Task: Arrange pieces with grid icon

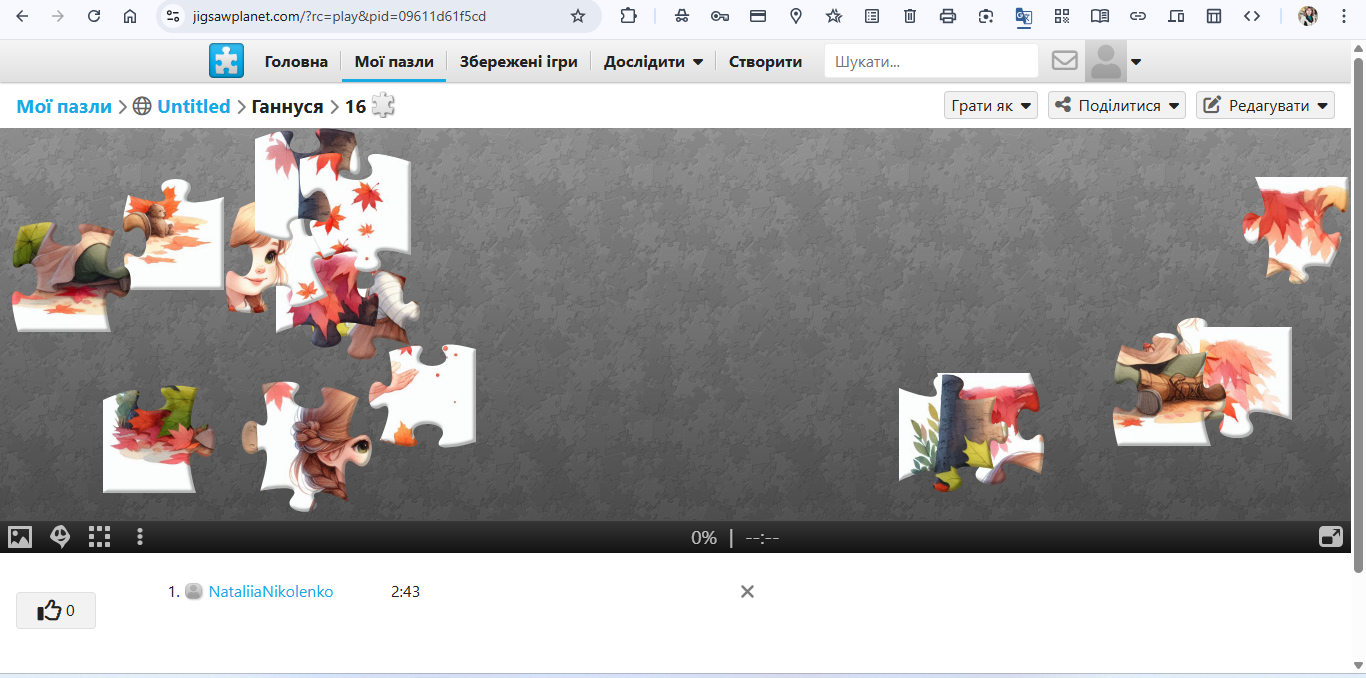Action: point(100,537)
